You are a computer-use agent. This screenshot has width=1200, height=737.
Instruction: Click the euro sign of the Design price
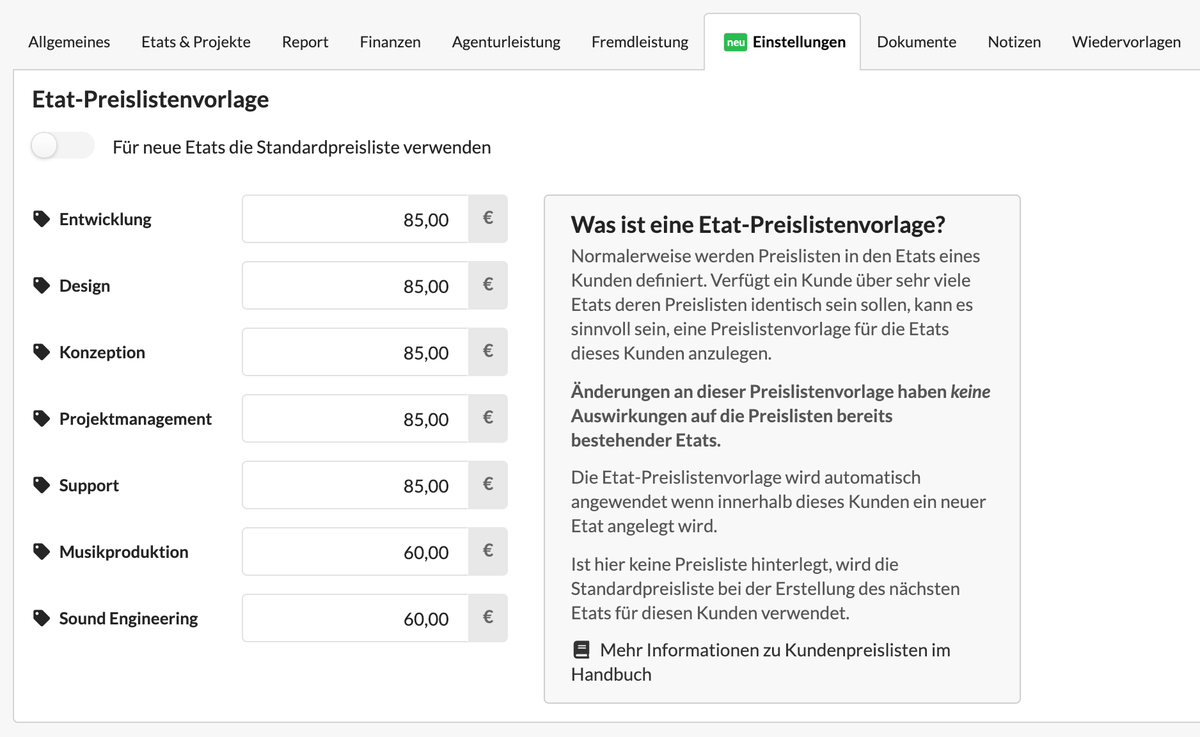click(488, 286)
